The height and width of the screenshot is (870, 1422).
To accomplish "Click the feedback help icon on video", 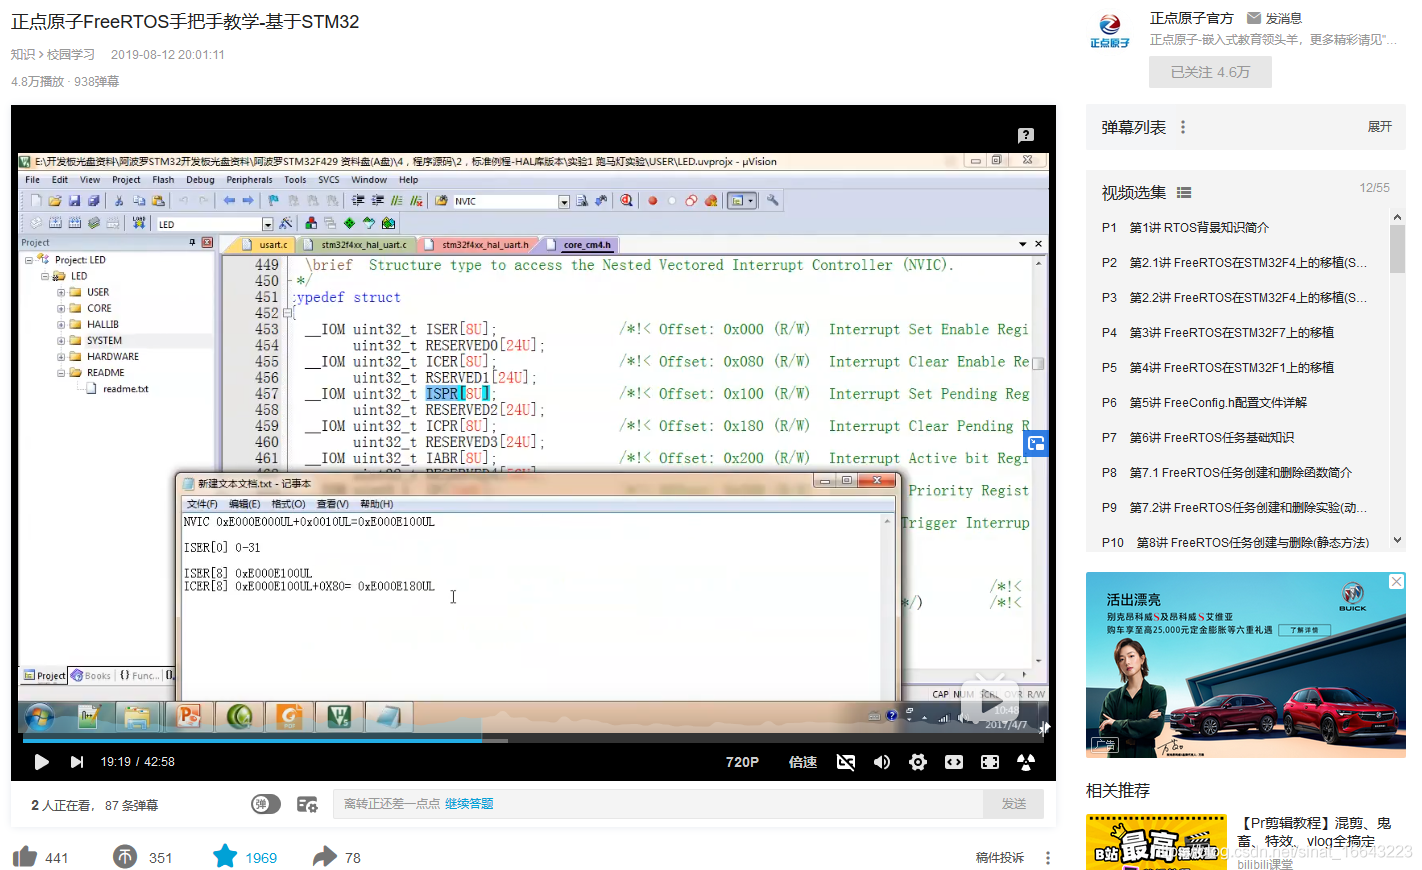I will coord(1026,135).
